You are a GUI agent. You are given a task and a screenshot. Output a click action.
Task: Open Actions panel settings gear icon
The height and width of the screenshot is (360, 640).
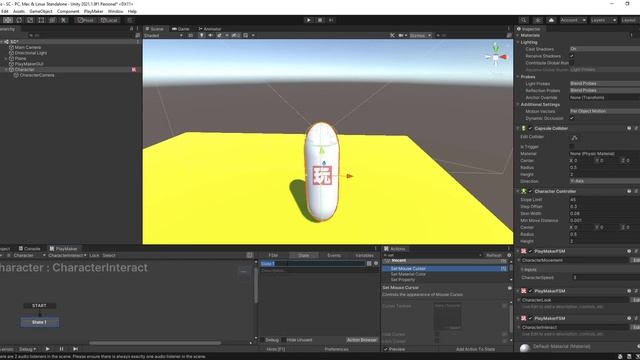click(509, 255)
